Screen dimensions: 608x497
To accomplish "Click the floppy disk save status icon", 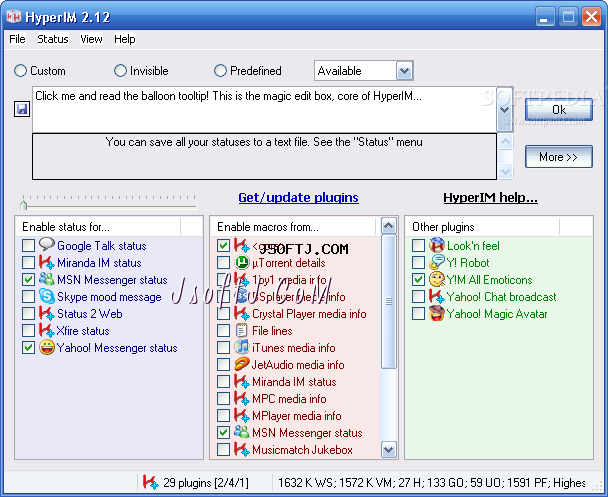I will 22,109.
